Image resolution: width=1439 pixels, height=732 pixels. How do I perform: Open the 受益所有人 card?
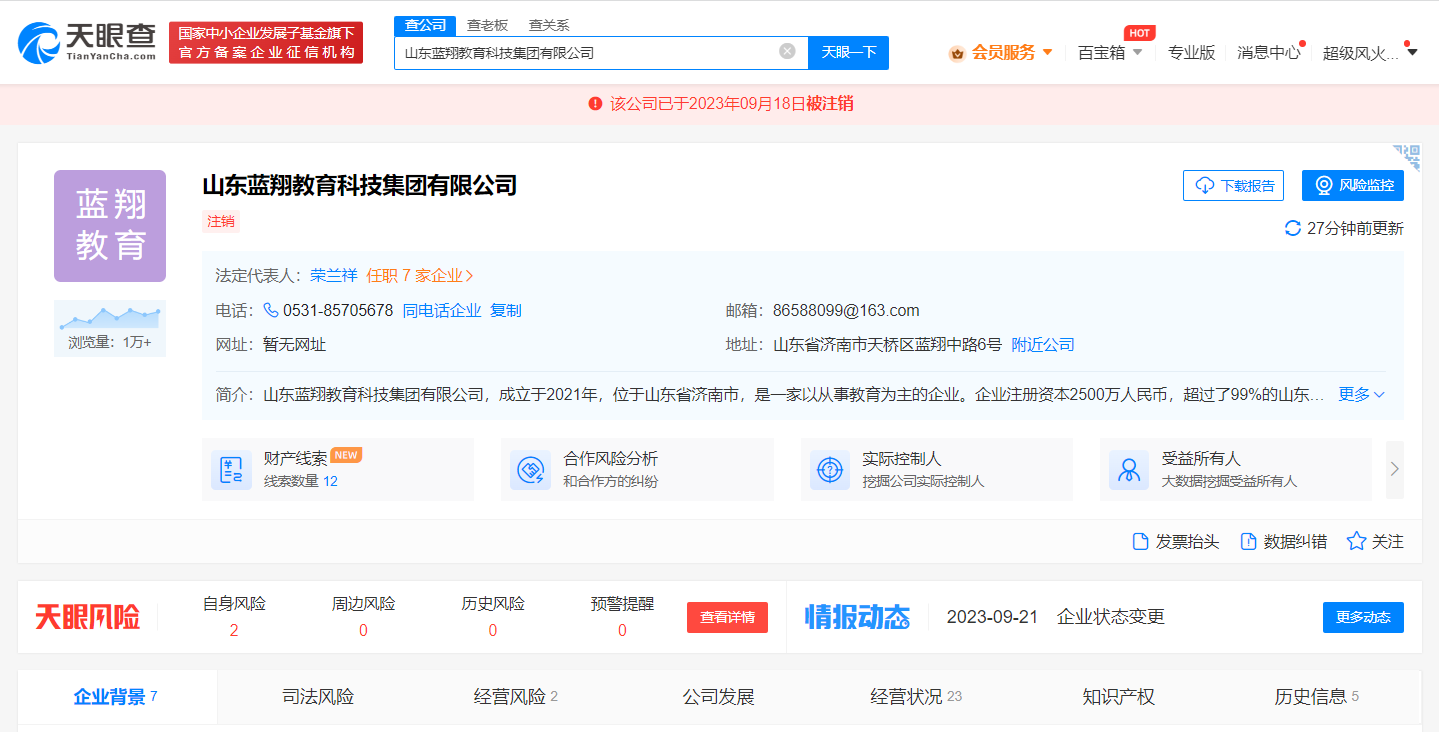coord(1234,469)
